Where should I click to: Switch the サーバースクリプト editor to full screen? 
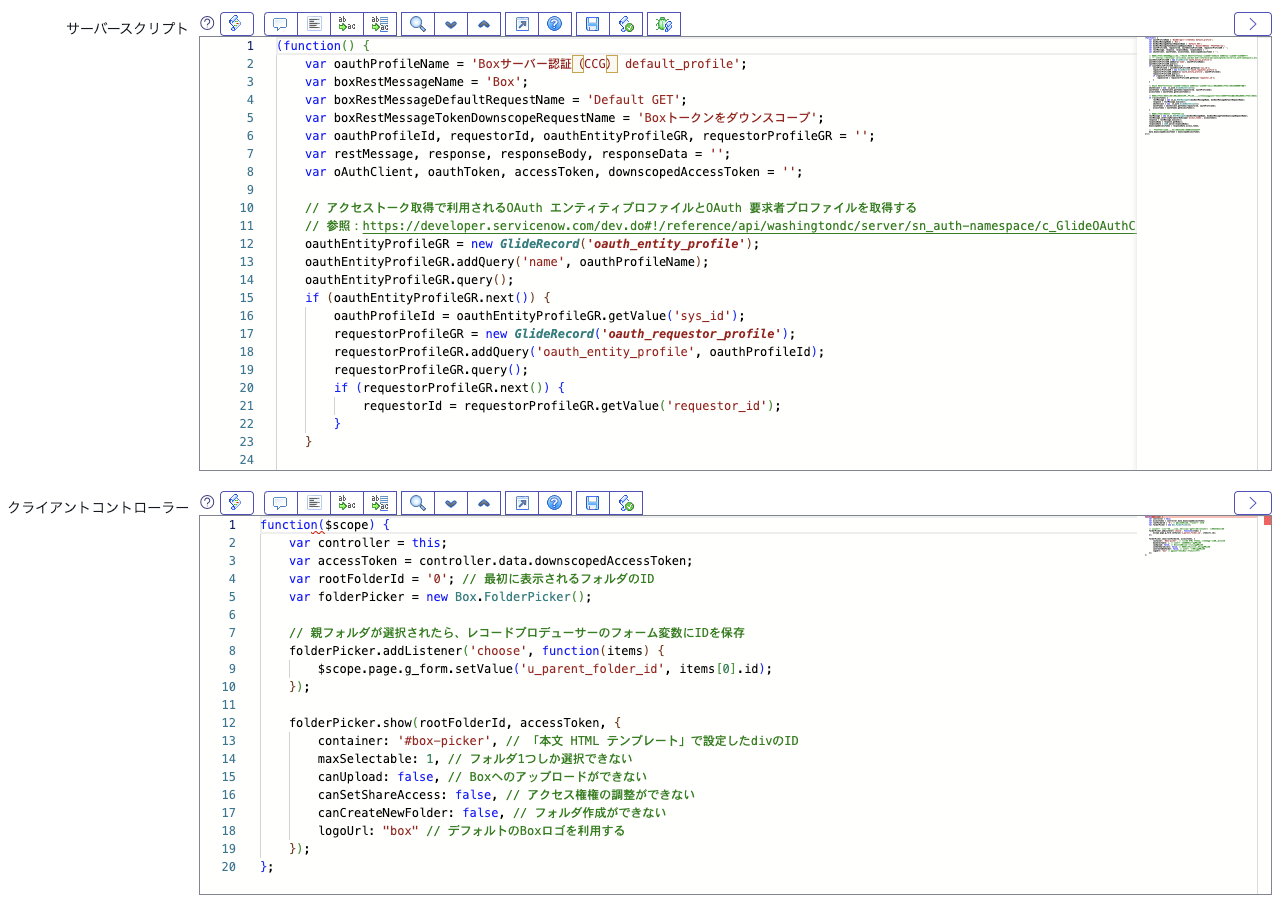tap(522, 24)
